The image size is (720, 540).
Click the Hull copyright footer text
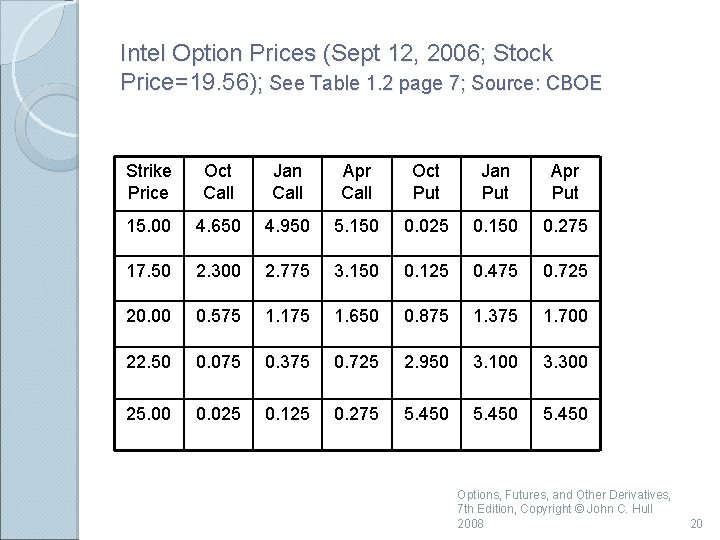coord(564,509)
